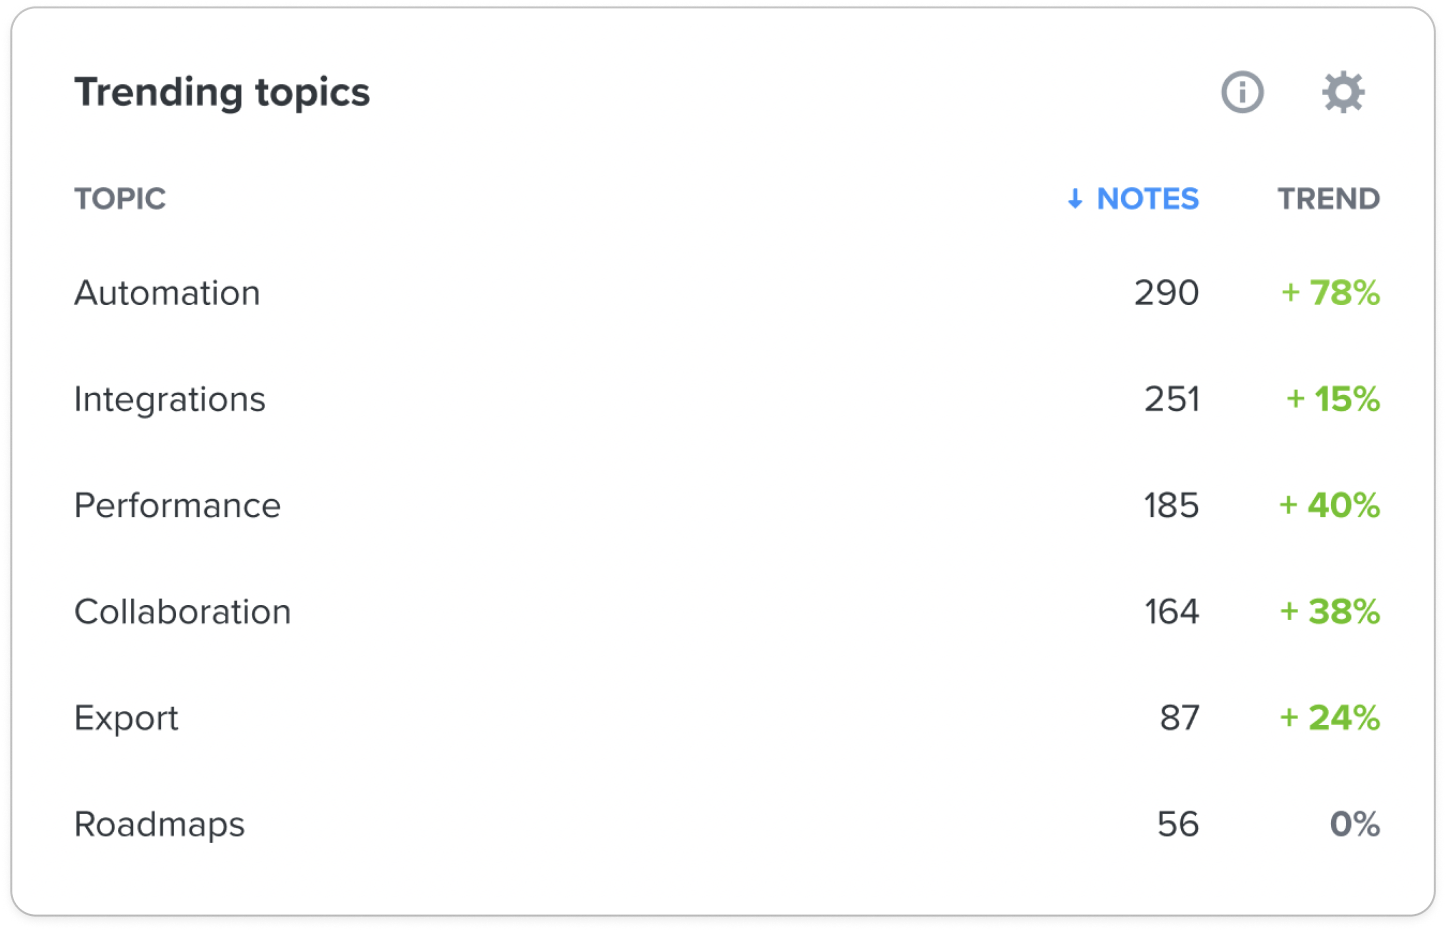The height and width of the screenshot is (931, 1446).
Task: Open the Automation topic
Action: pyautogui.click(x=167, y=293)
